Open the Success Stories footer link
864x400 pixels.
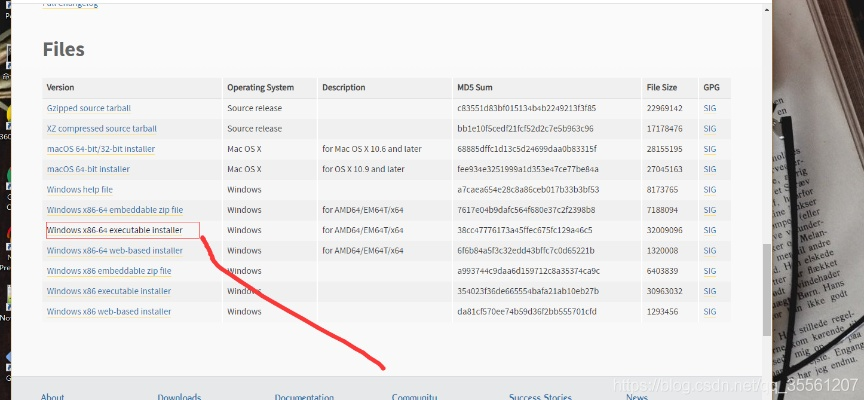coord(541,396)
